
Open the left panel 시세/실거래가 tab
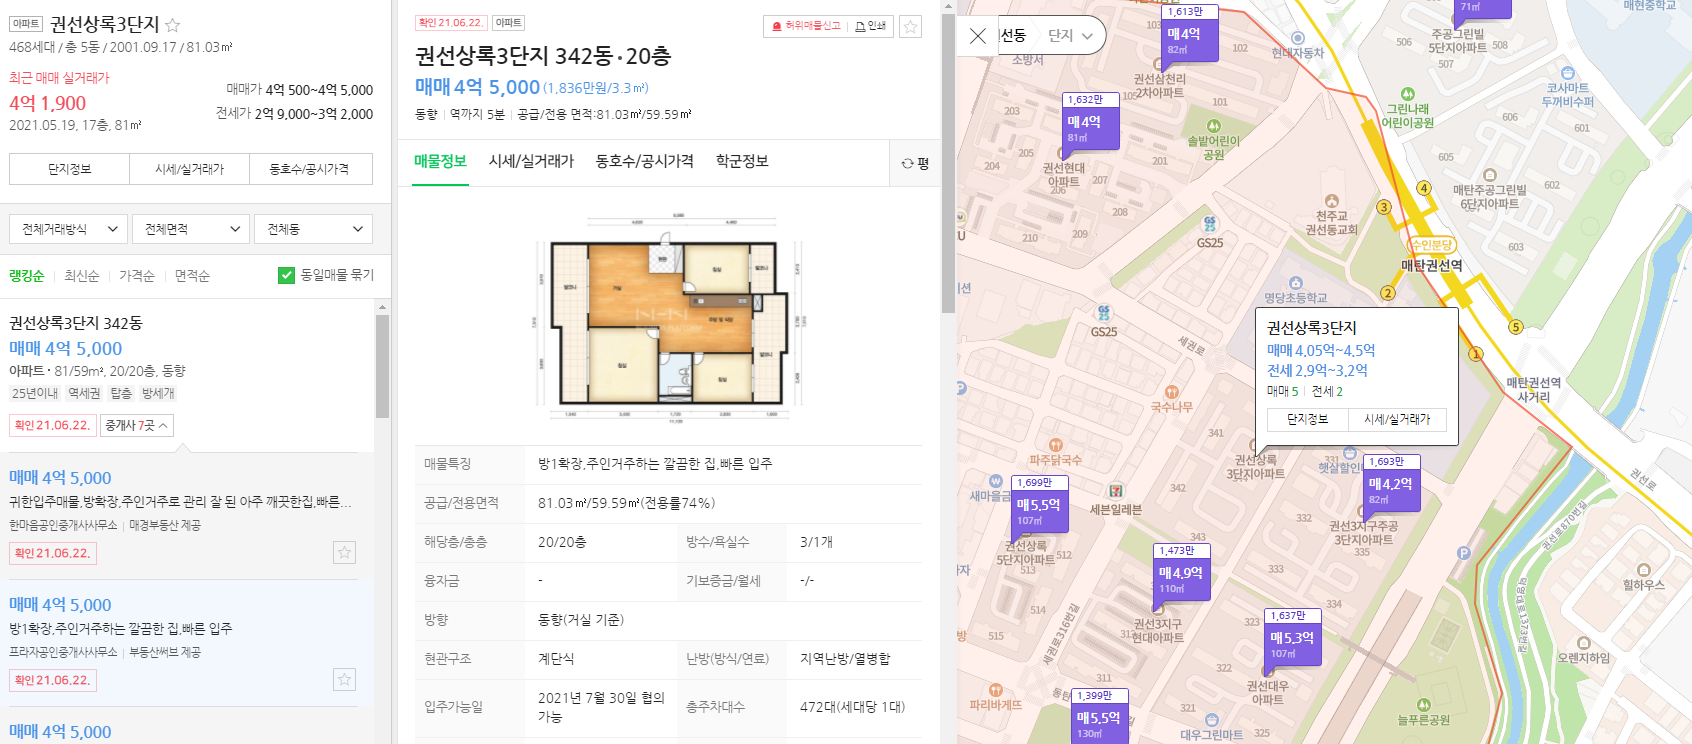189,169
